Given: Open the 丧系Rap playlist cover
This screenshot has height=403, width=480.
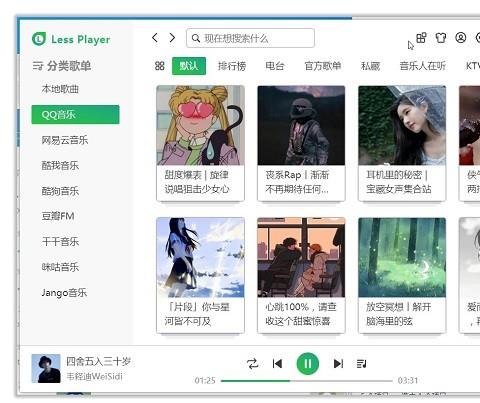Looking at the screenshot, I should pos(301,125).
